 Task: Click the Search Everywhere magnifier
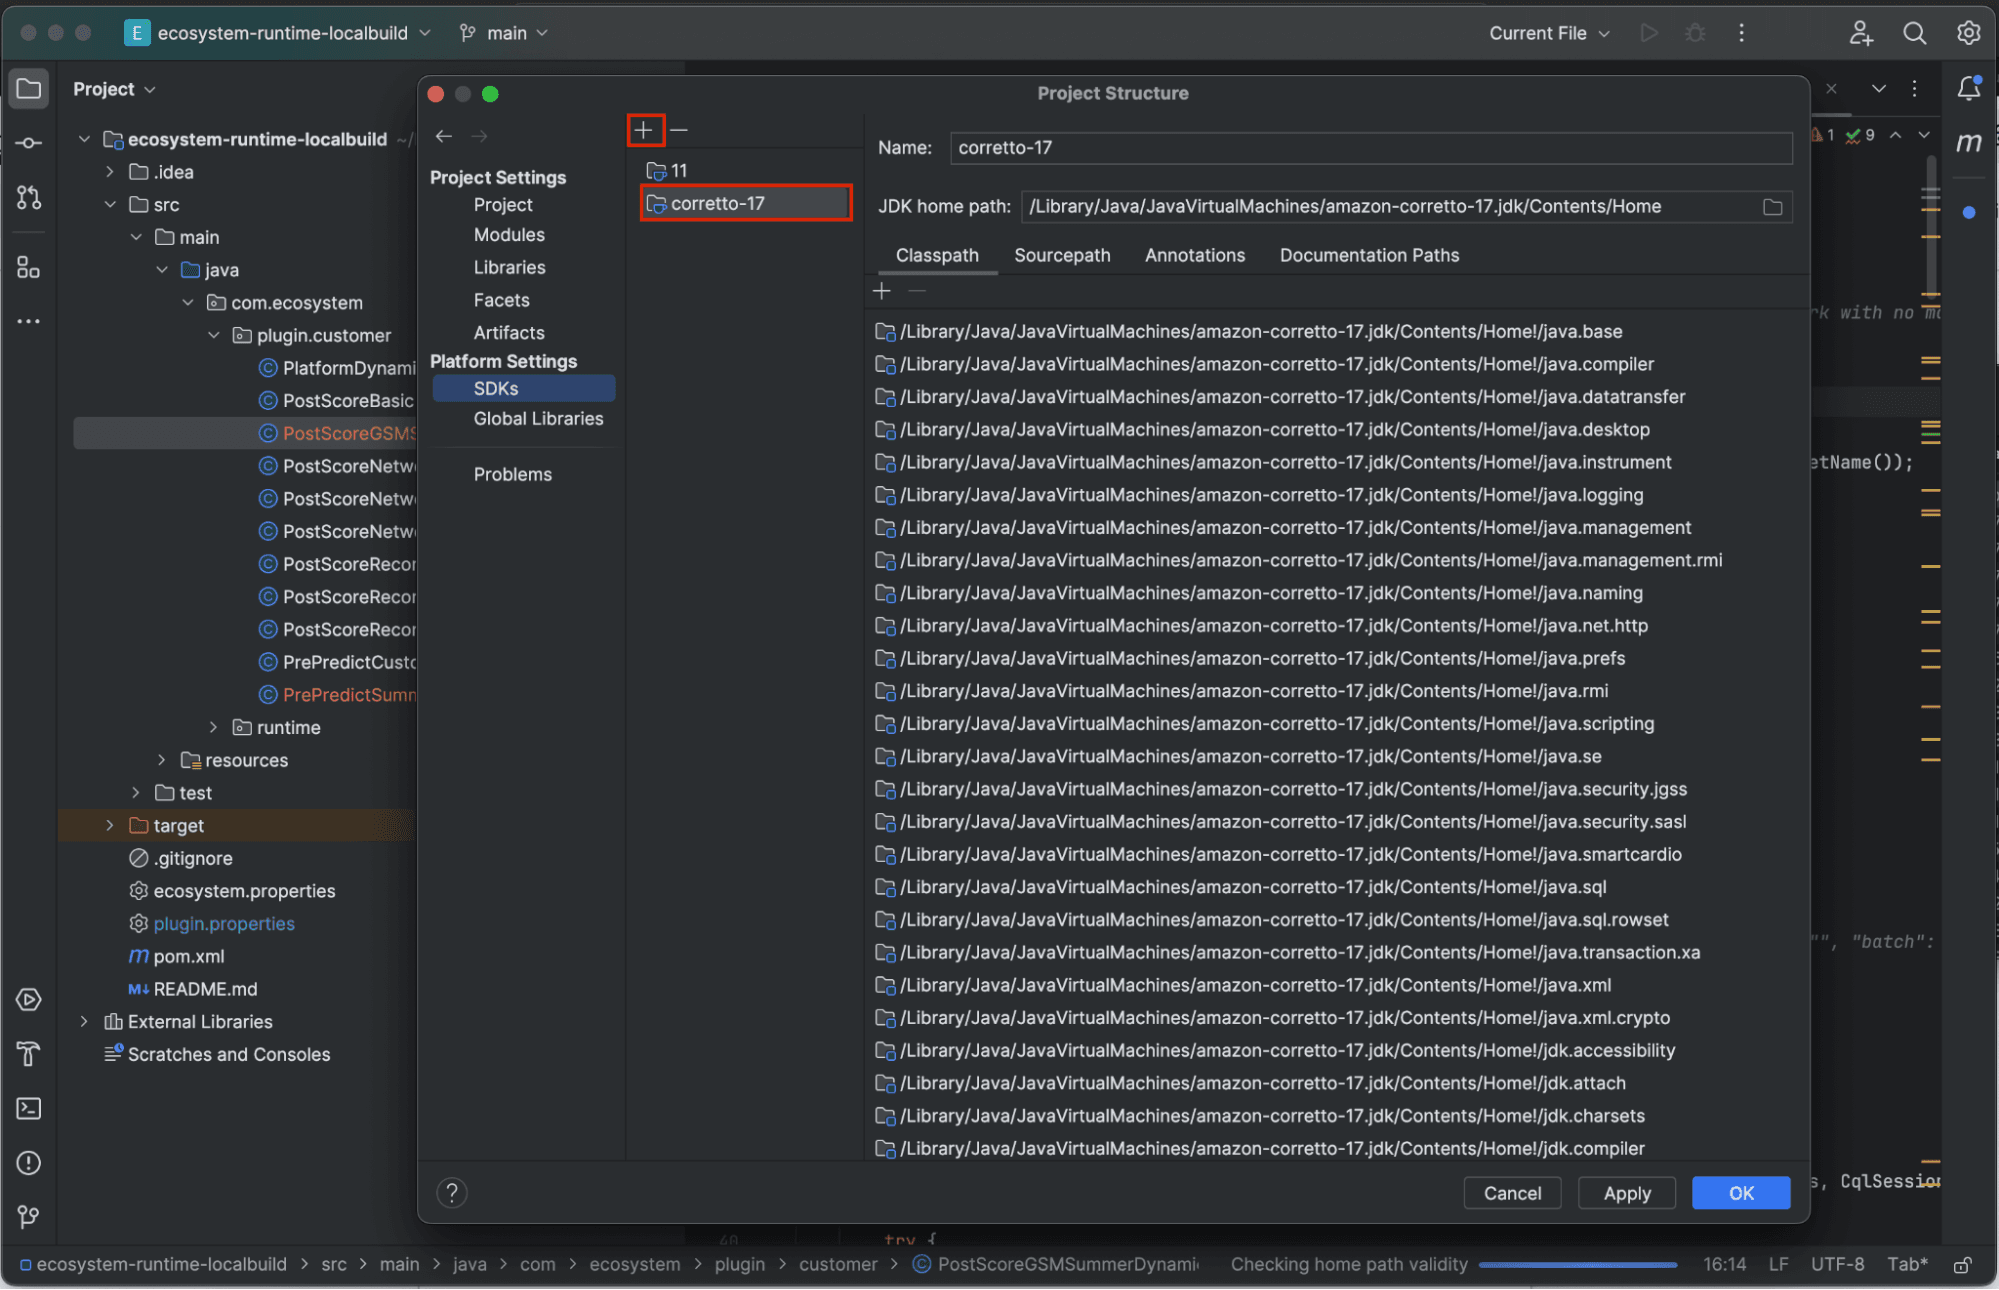[1914, 33]
